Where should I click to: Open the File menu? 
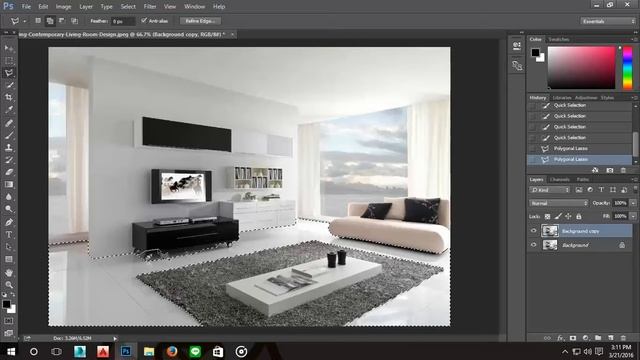pyautogui.click(x=26, y=7)
